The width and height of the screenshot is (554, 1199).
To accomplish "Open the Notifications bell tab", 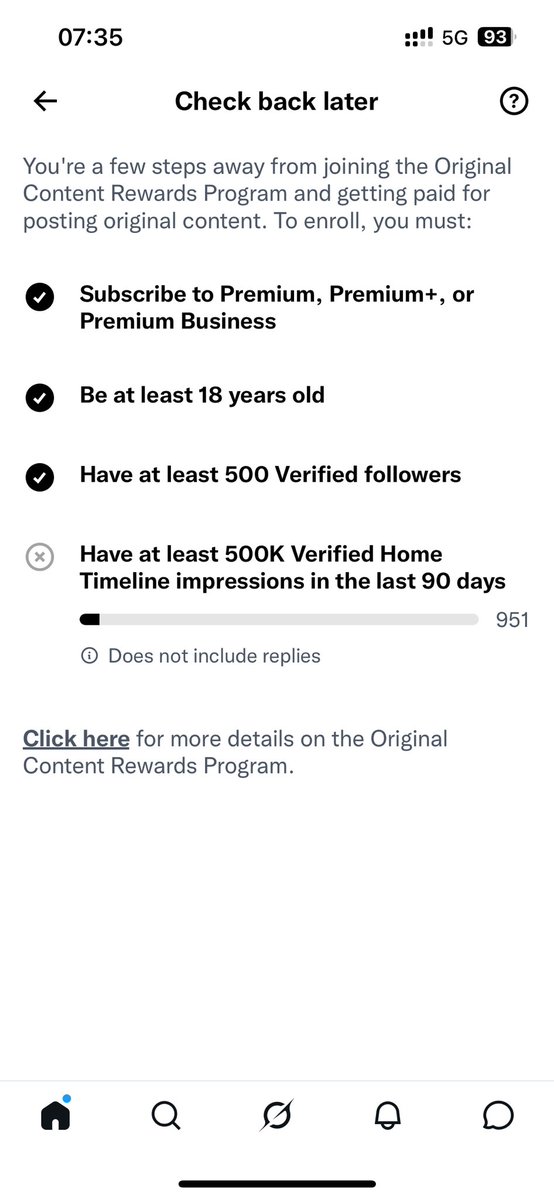I will point(388,1116).
